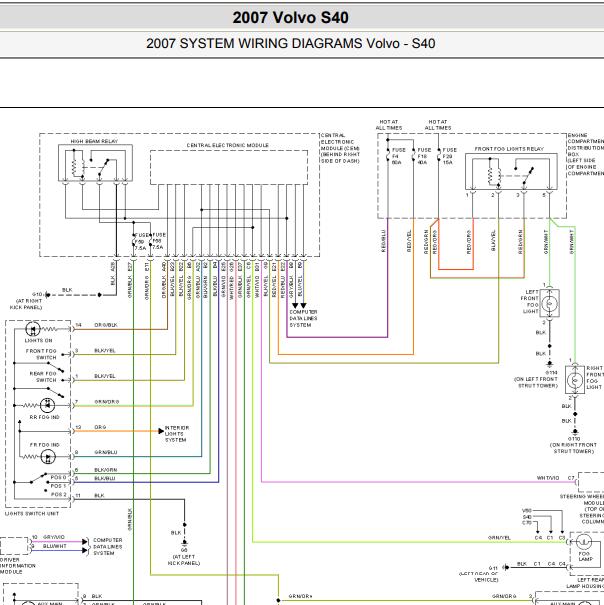This screenshot has height=605, width=604.
Task: Click the "BLU/WHT" wire label
Action: (x=54, y=546)
